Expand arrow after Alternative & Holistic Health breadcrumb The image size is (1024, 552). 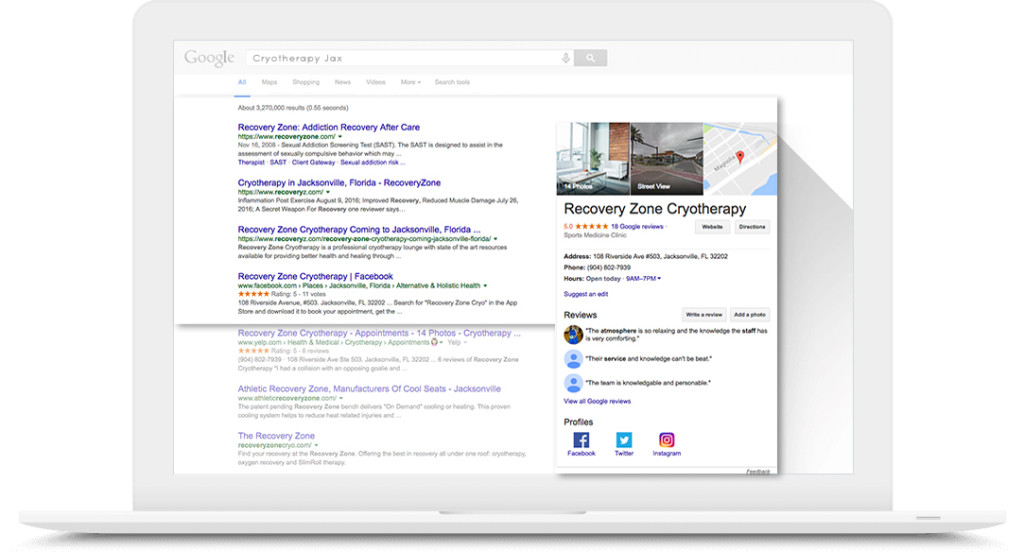pos(485,285)
